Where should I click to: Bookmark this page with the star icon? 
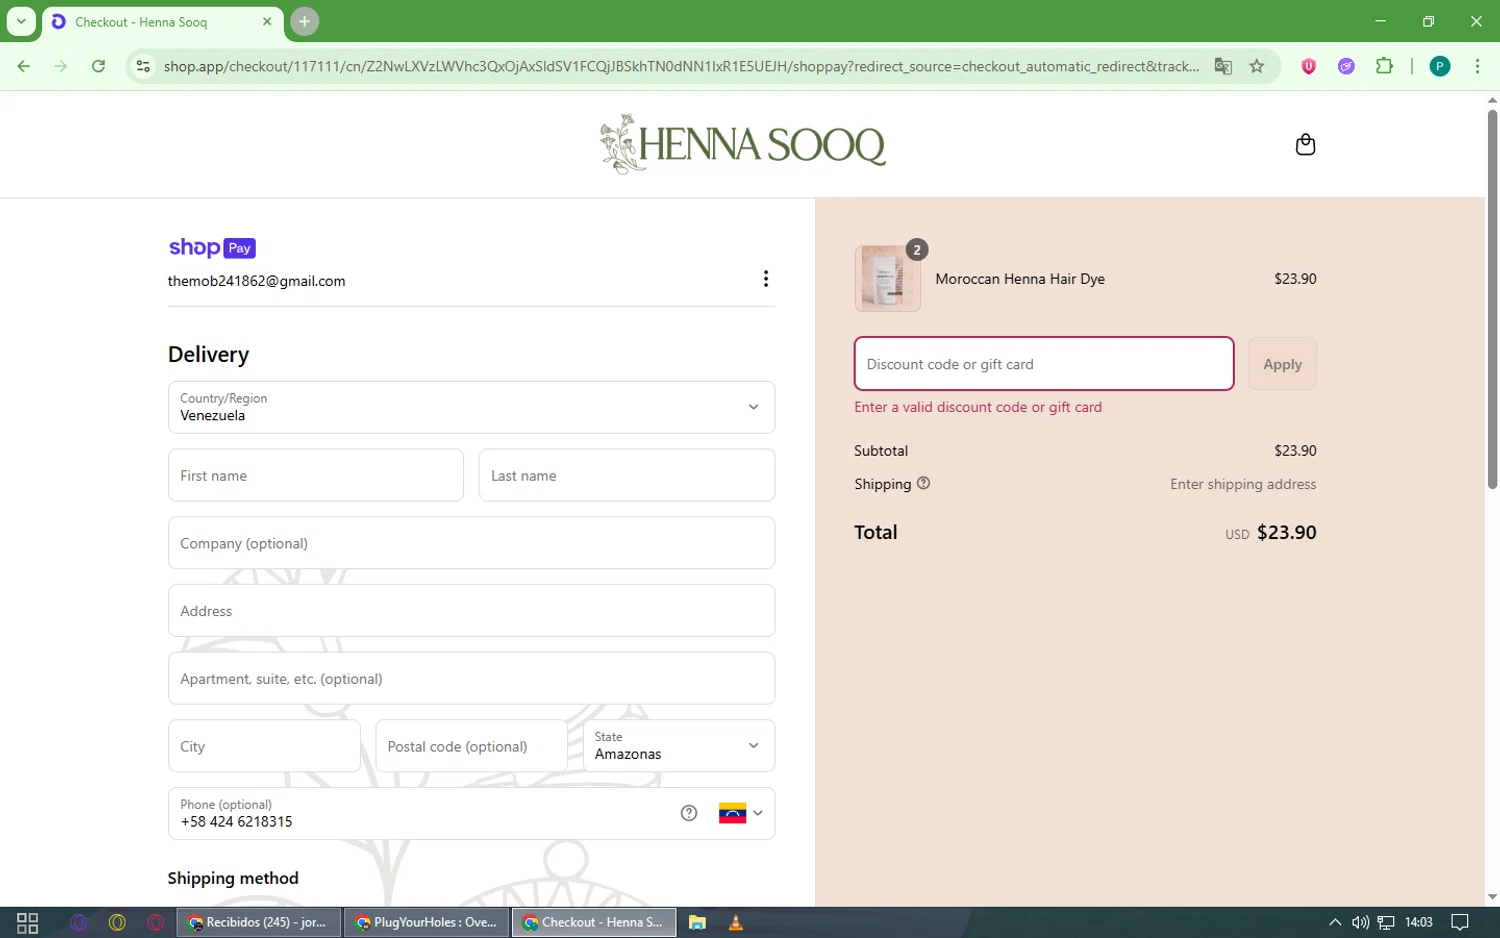(1257, 66)
